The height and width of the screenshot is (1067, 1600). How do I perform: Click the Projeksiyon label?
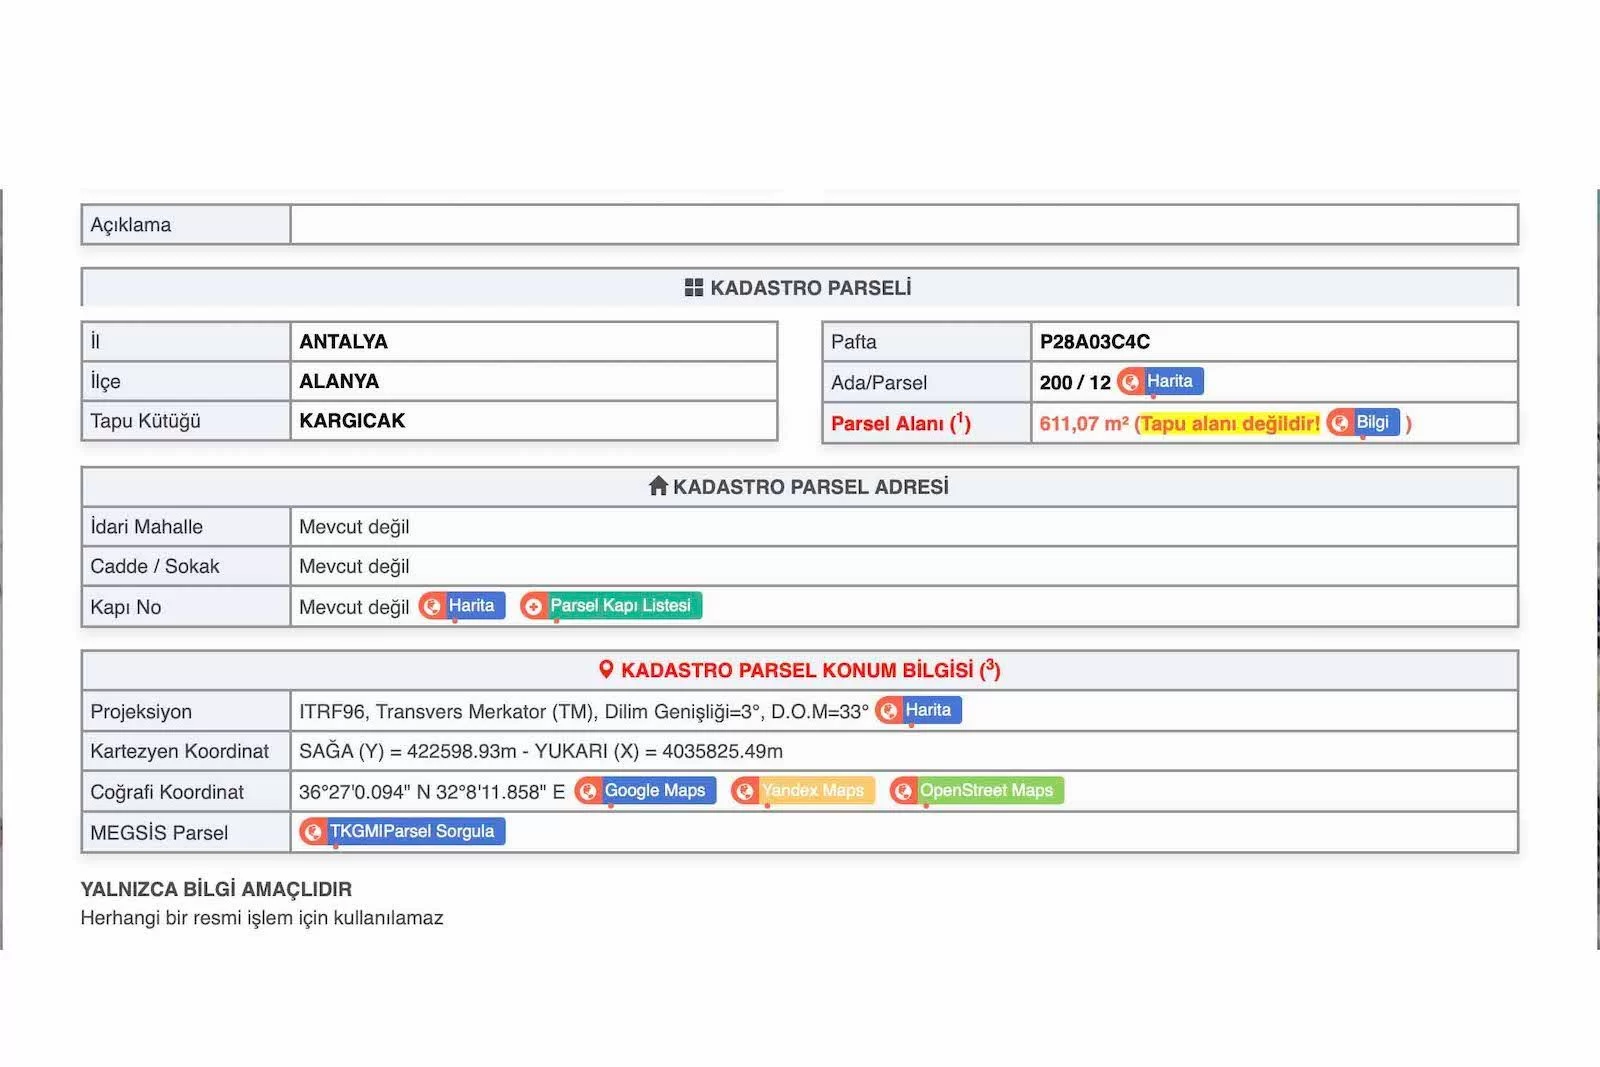(x=141, y=712)
